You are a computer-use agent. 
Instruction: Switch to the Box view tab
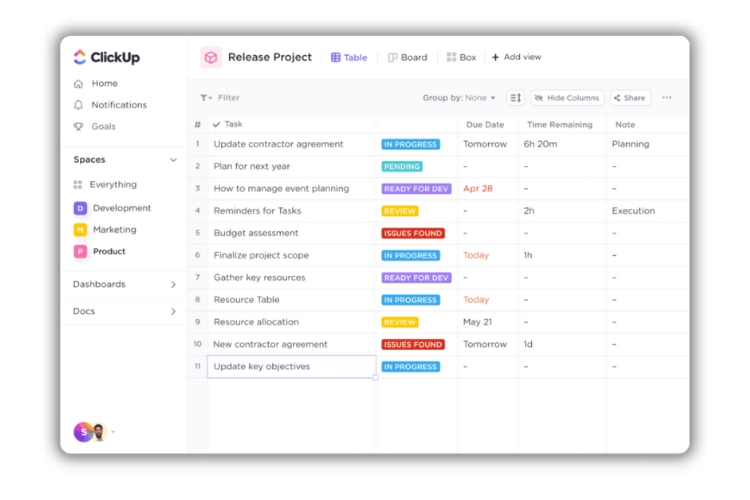click(461, 58)
